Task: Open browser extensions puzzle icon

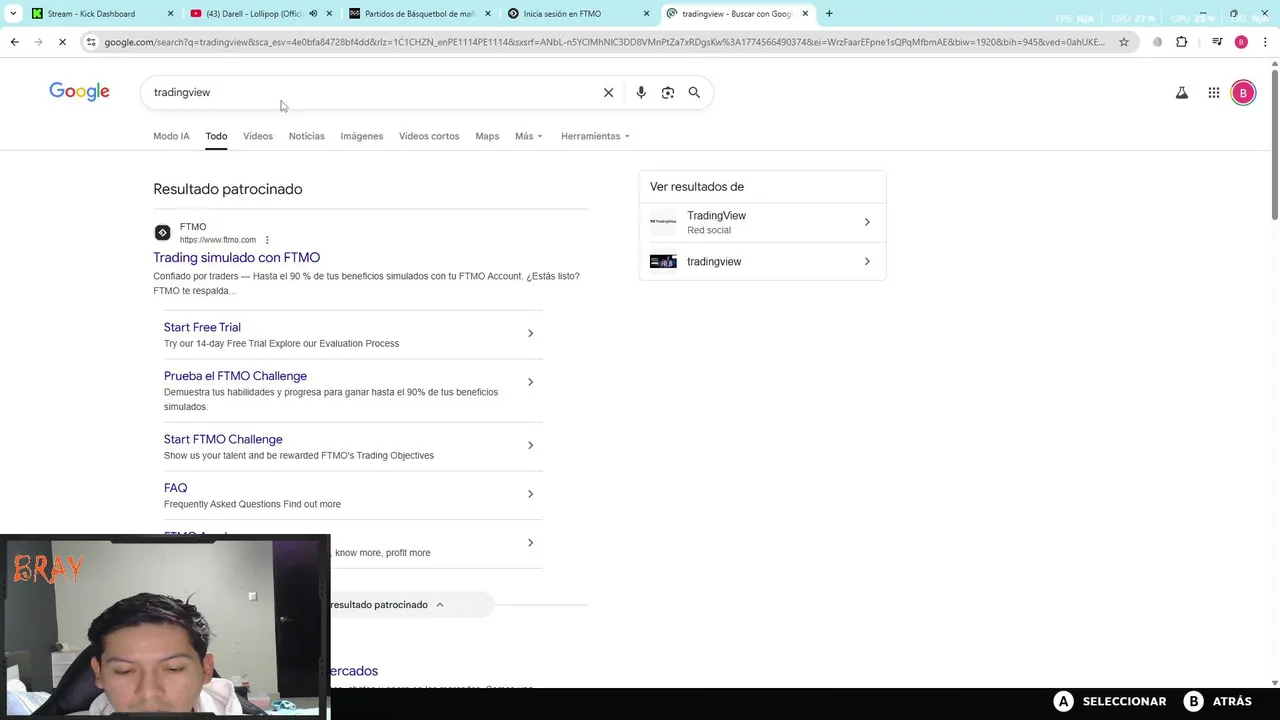Action: coord(1182,42)
